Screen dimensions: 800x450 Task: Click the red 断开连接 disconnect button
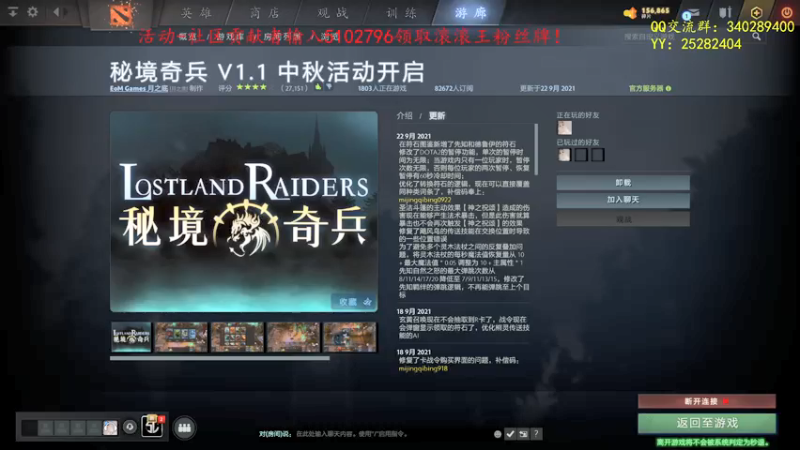707,402
